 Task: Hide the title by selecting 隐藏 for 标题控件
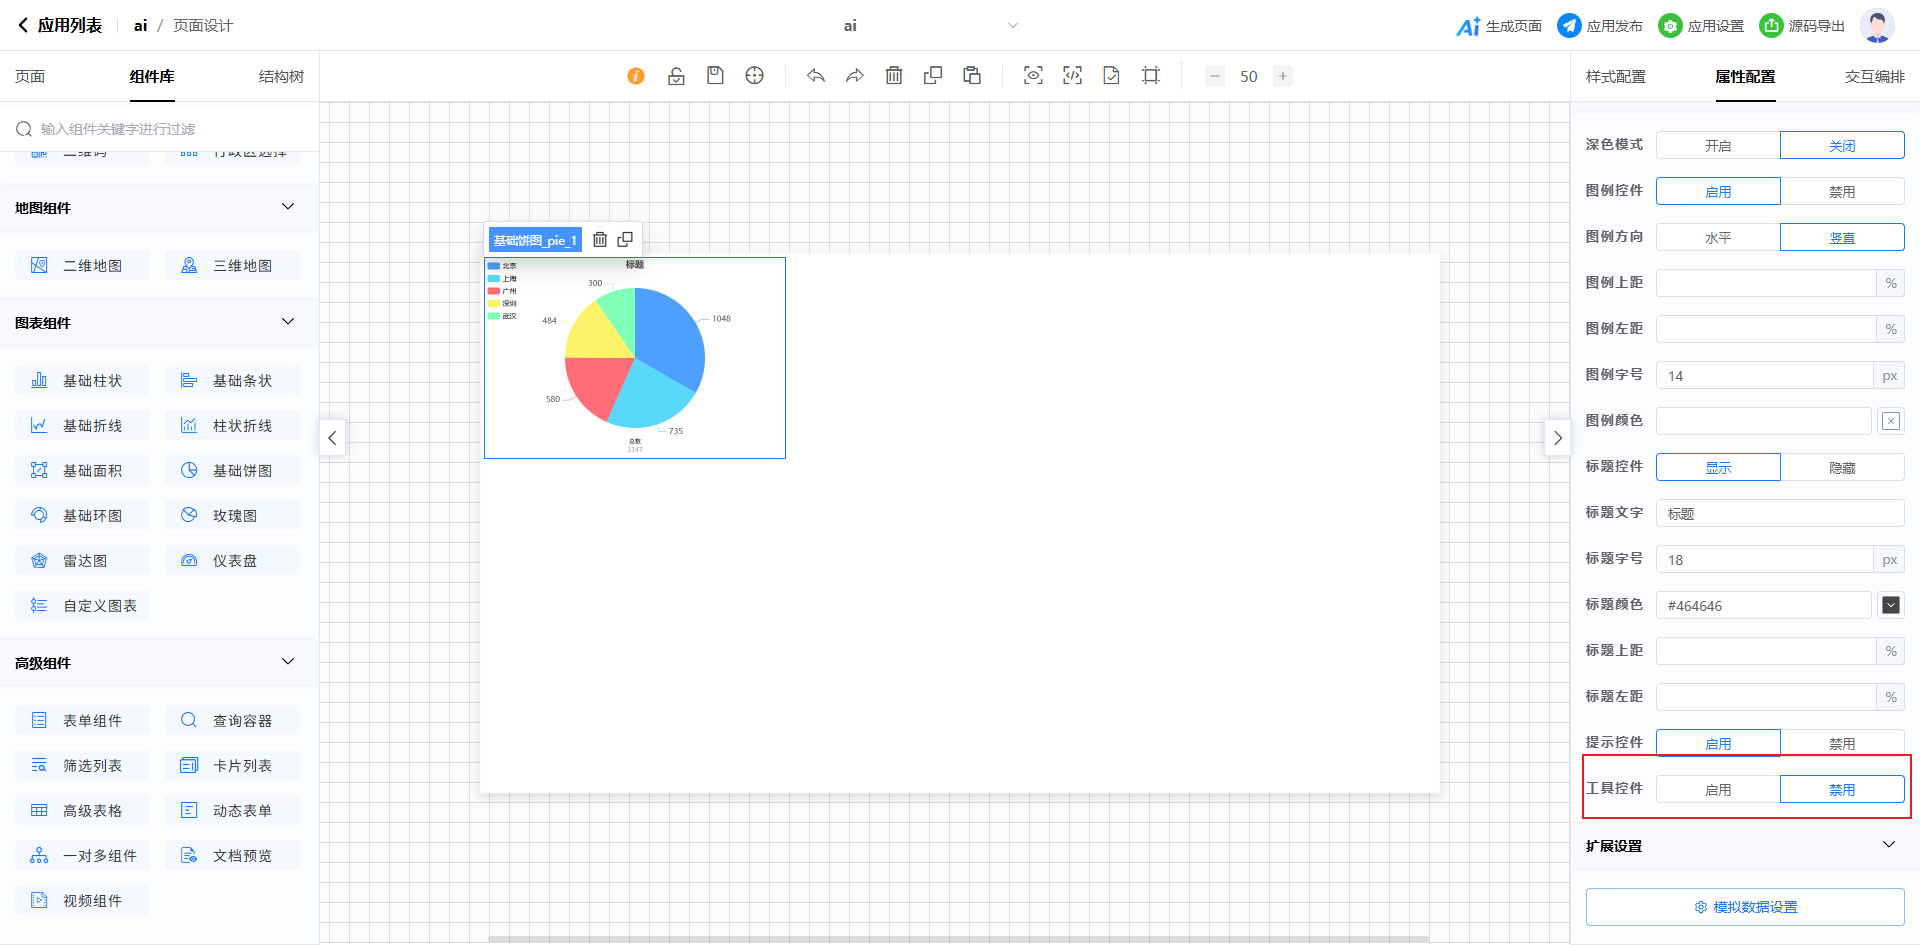[x=1842, y=468]
